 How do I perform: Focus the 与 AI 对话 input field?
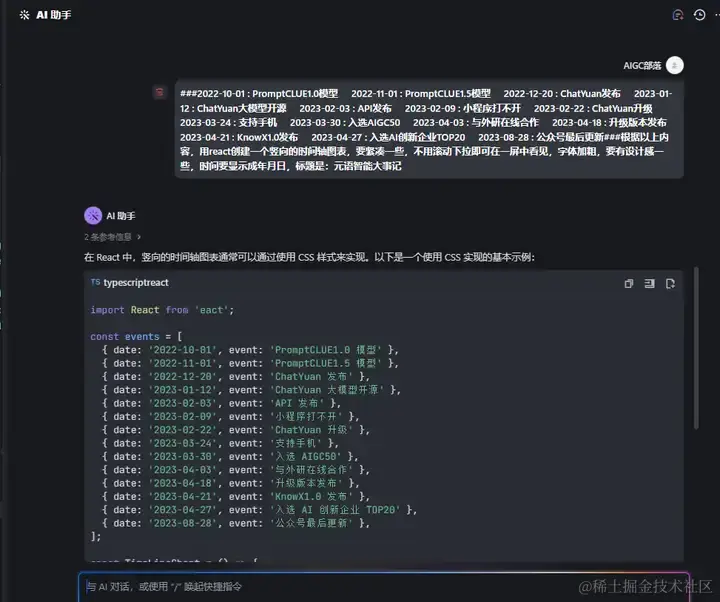pos(384,587)
